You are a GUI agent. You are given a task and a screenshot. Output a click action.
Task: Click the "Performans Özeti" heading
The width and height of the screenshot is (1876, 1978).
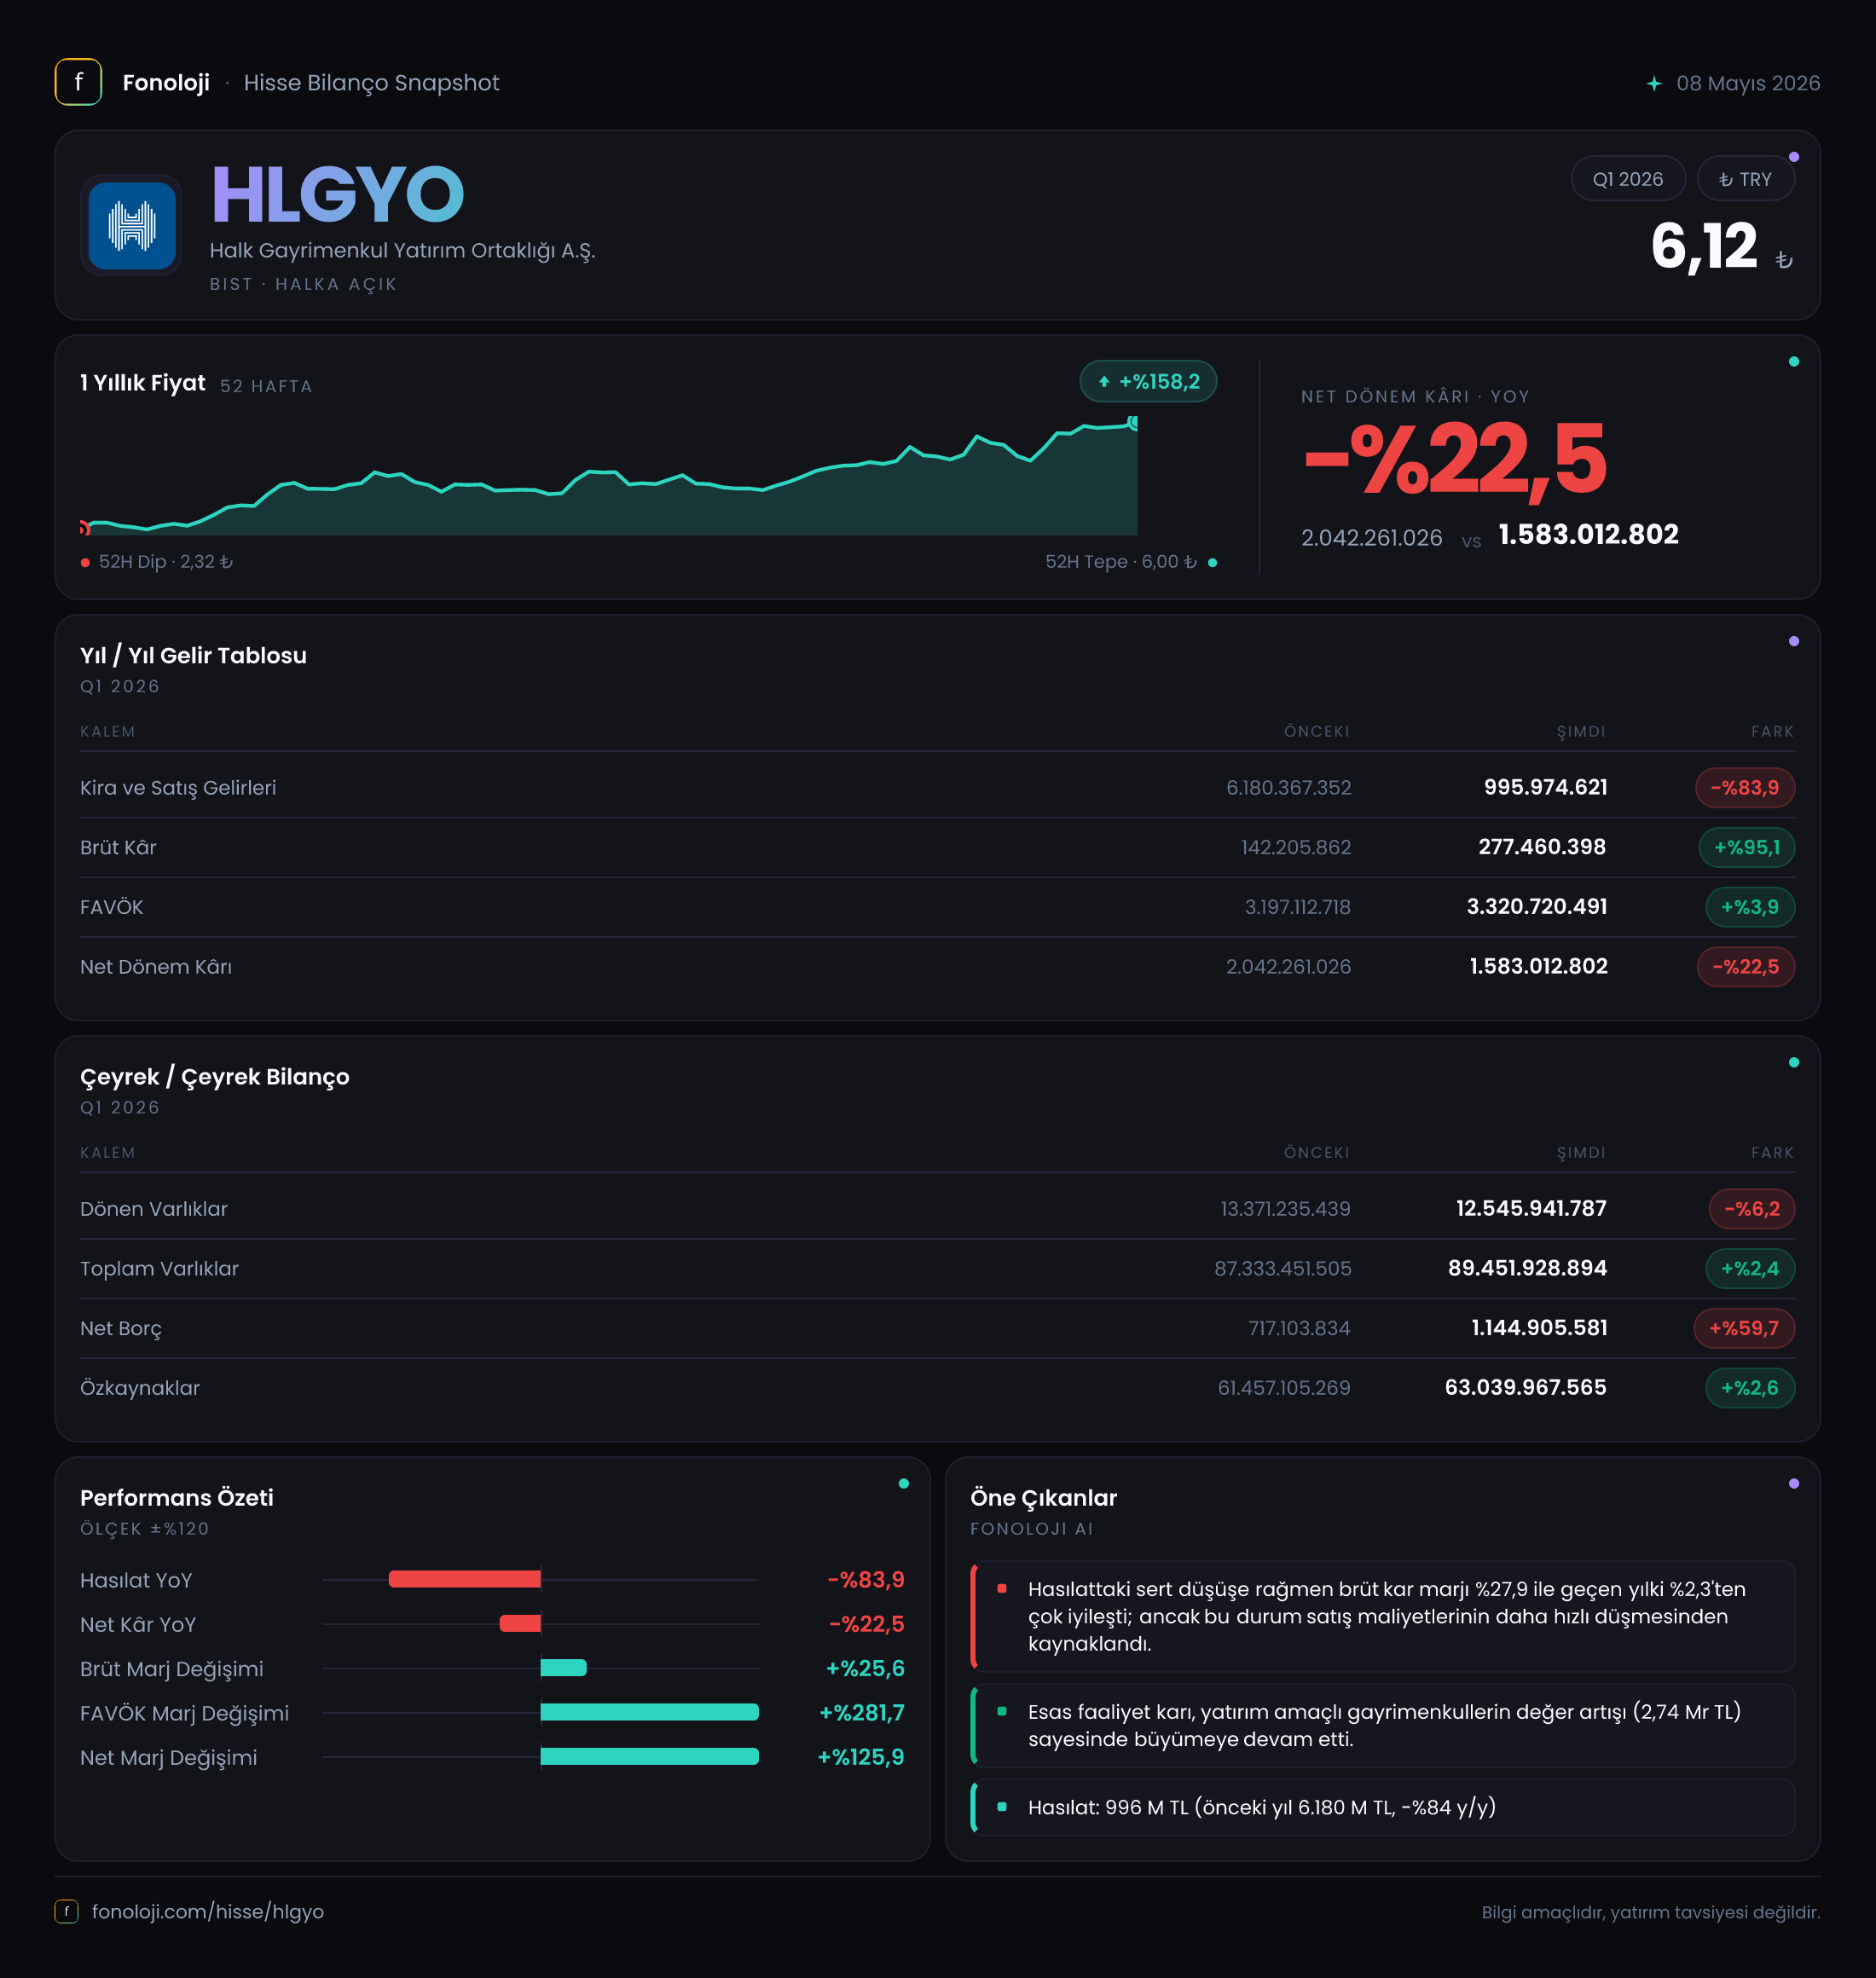tap(177, 1497)
